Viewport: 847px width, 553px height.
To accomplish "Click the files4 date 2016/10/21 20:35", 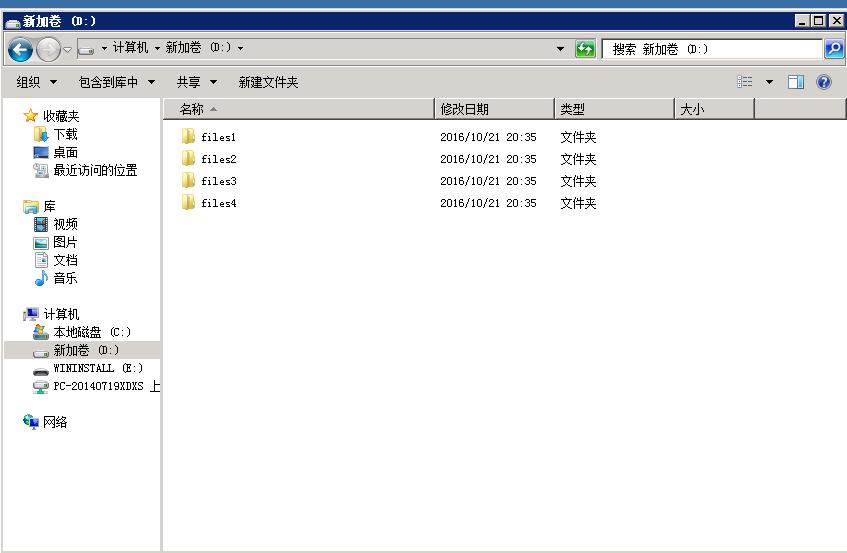I will tap(488, 203).
